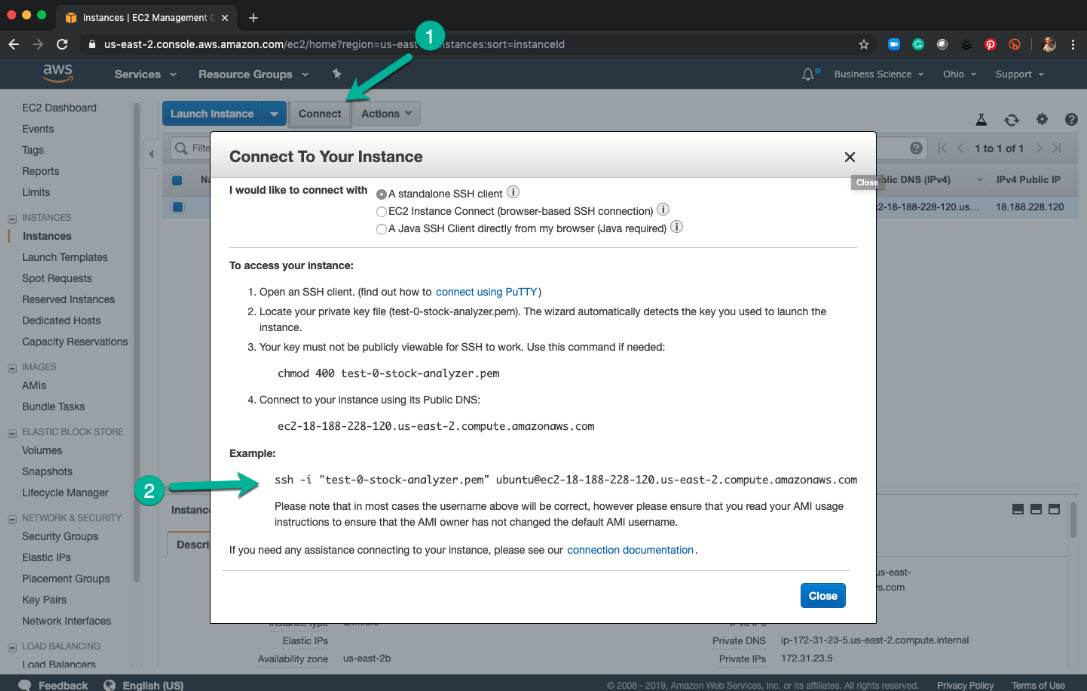Open the Pinterest browser extension
Screen dimensions: 1087x691
coord(990,44)
